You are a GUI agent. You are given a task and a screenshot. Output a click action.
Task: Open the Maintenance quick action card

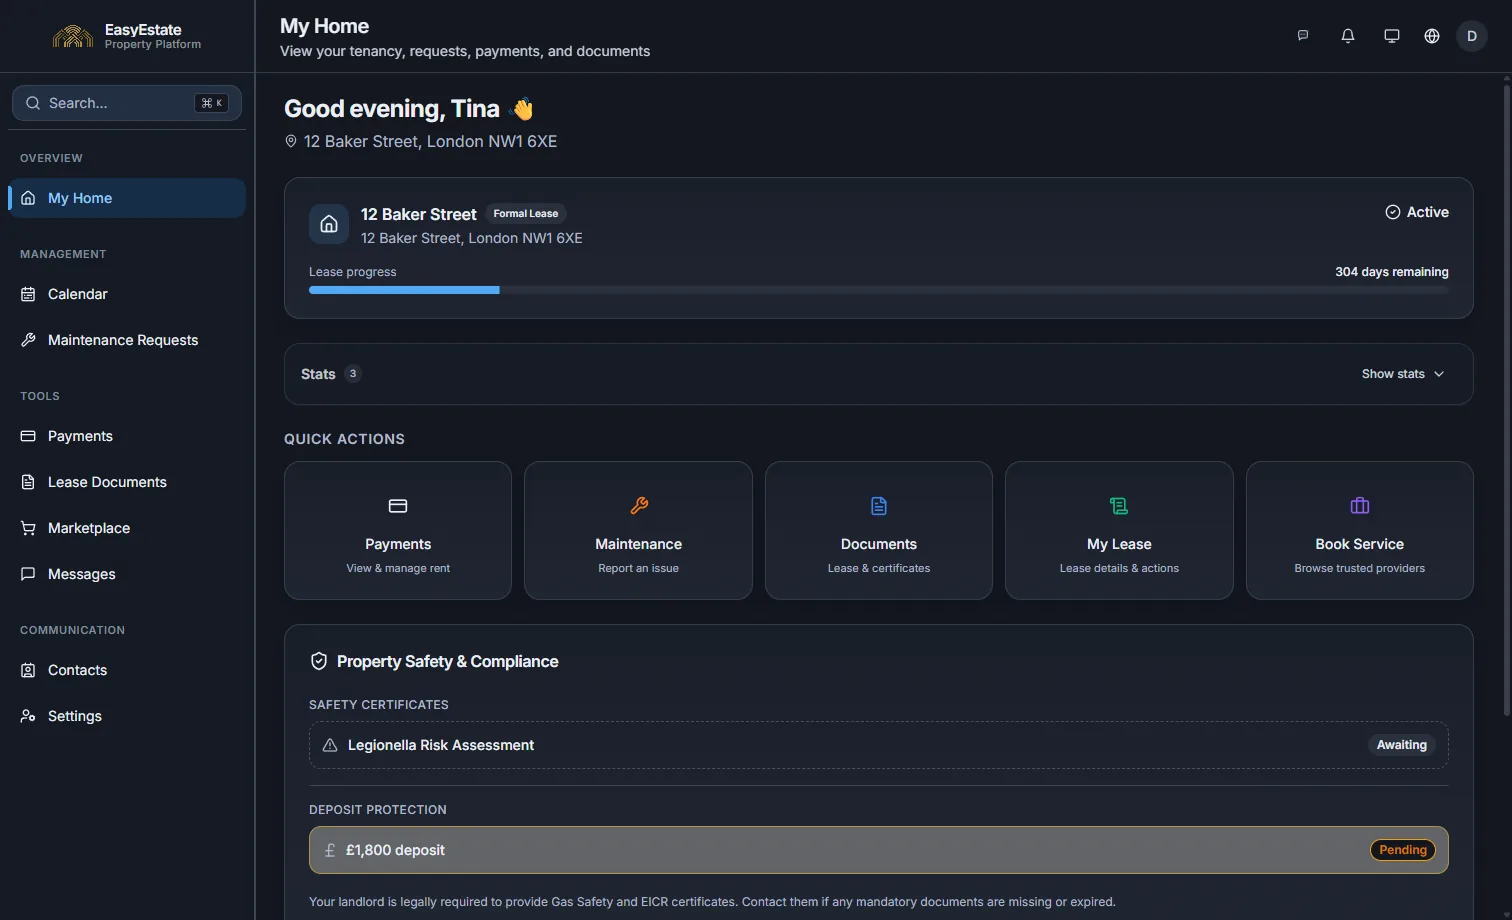[x=638, y=530]
